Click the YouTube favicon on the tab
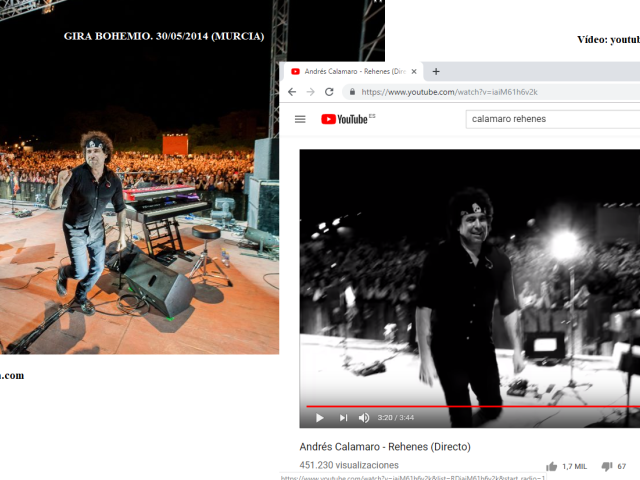 [x=295, y=71]
